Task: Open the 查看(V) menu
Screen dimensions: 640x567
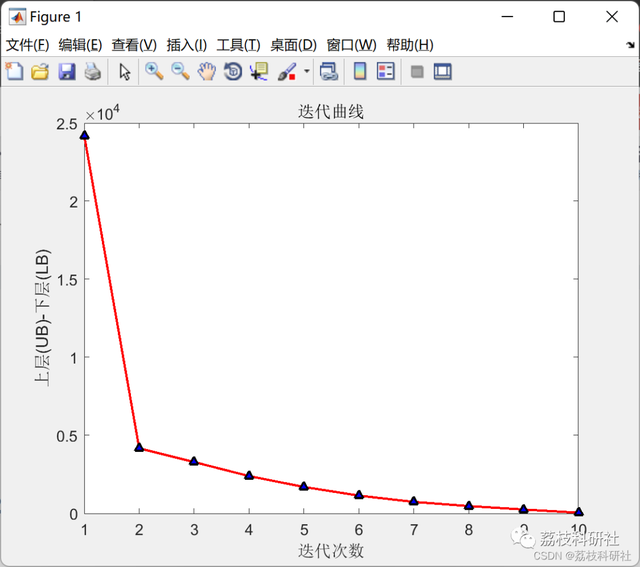Action: click(x=134, y=45)
